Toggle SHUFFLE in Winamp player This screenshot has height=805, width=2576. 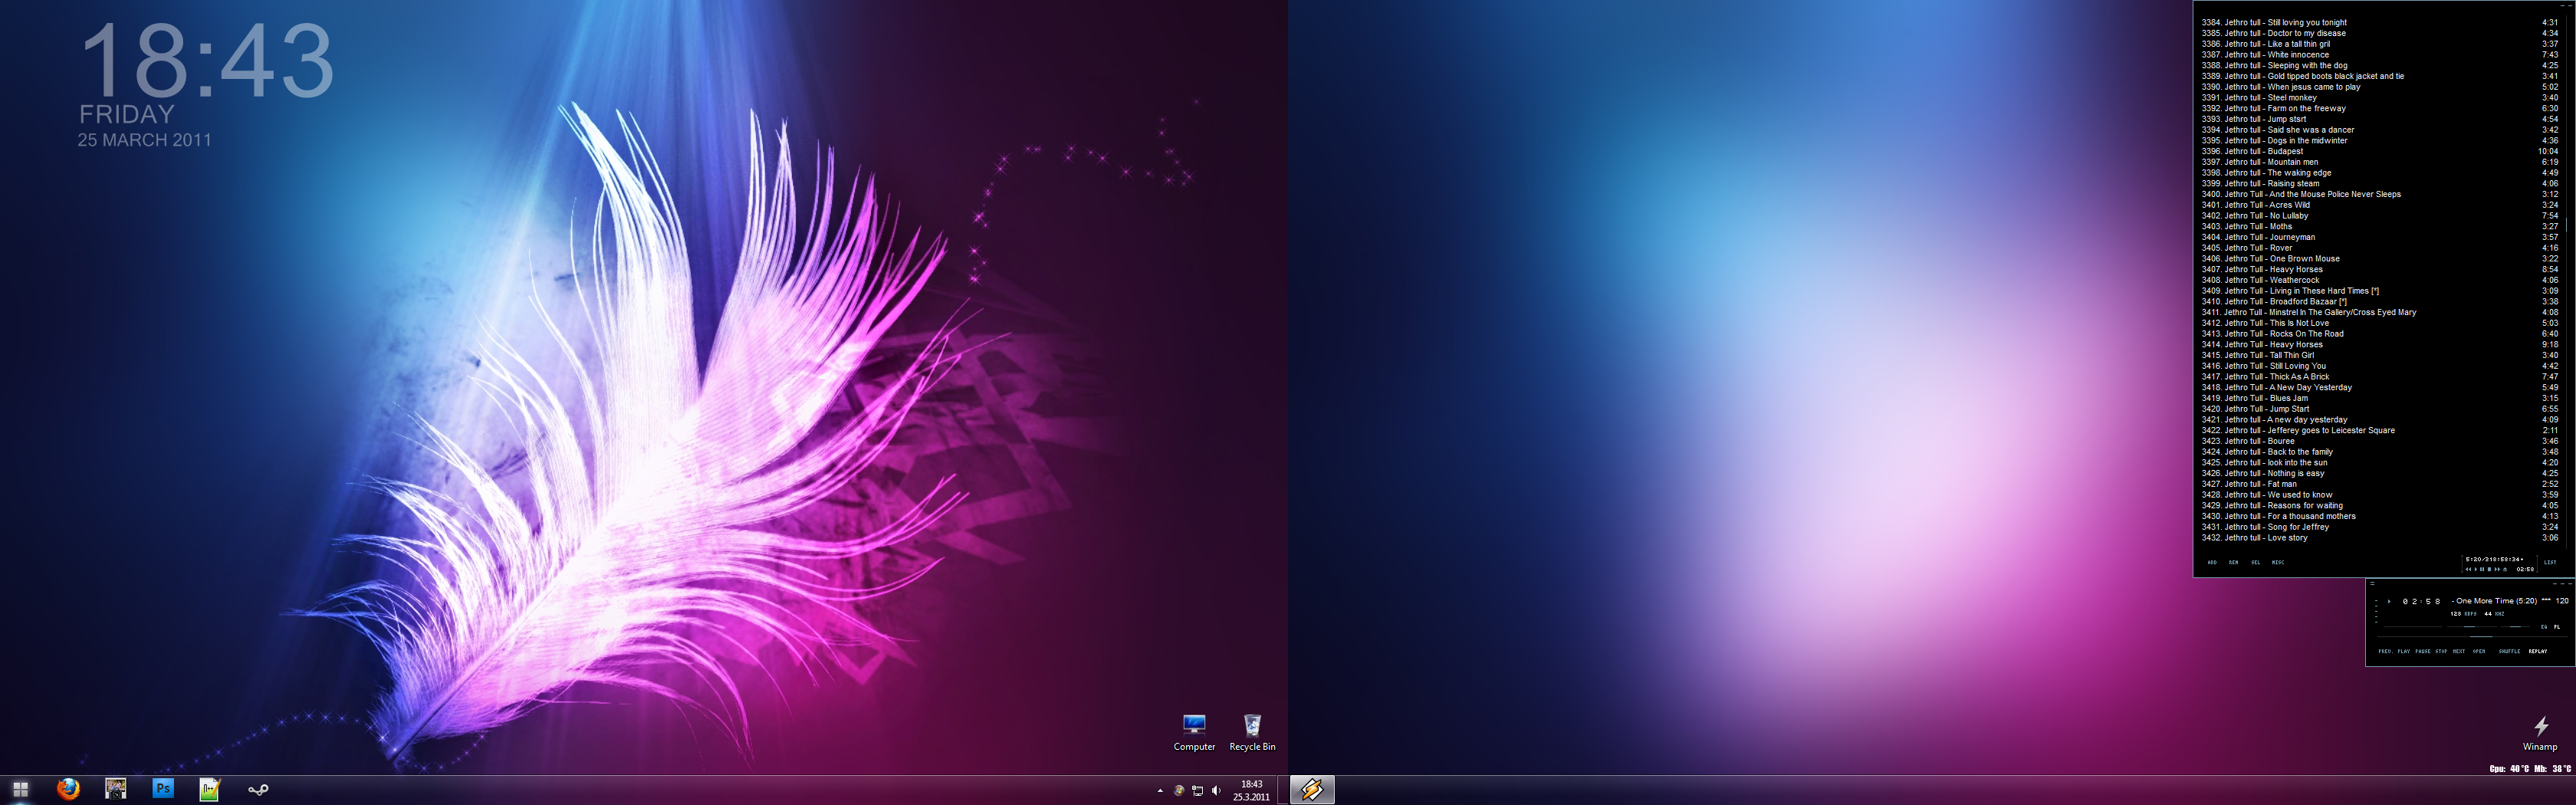pos(2509,651)
